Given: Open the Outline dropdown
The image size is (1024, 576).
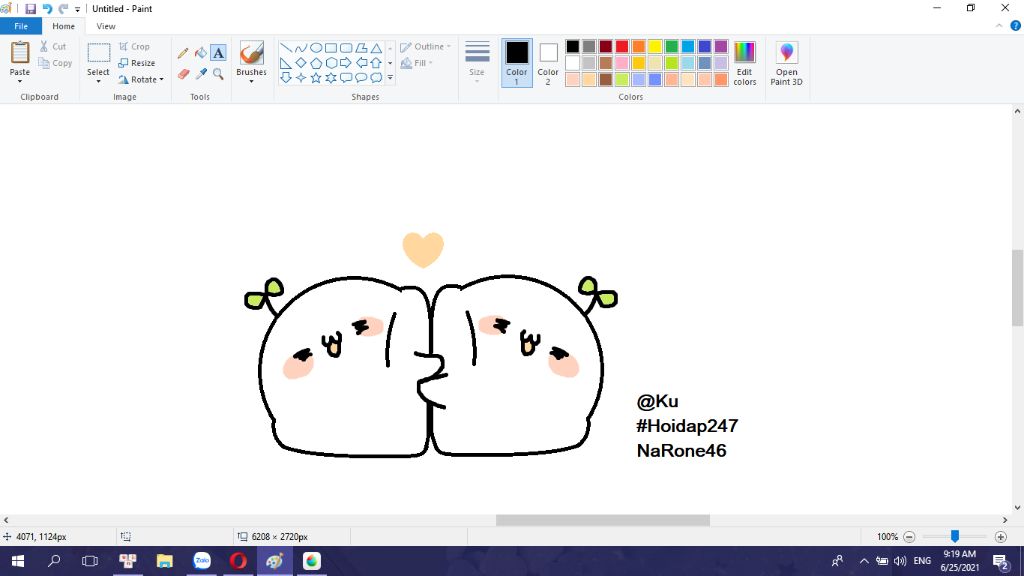Looking at the screenshot, I should click(425, 47).
